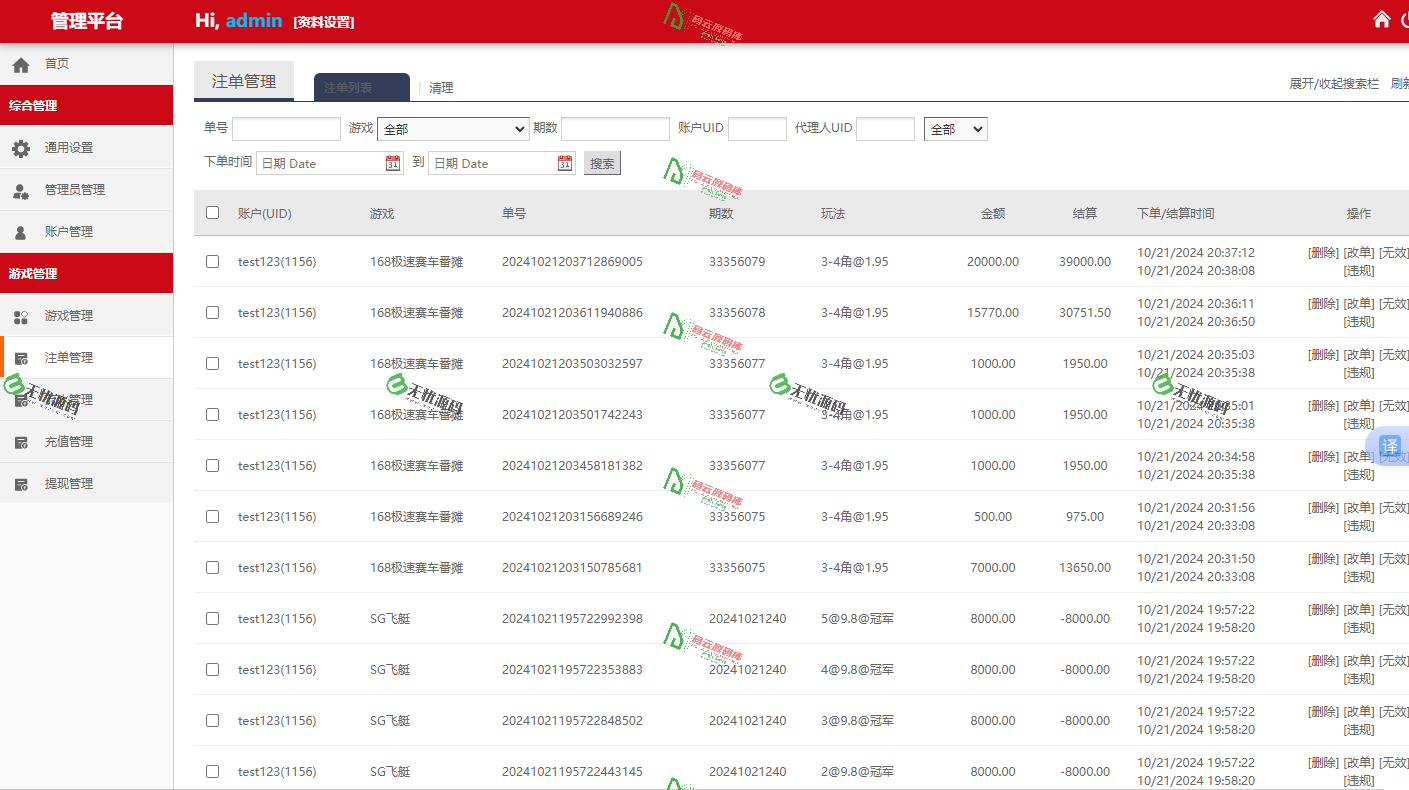Click the power/logout icon top right

[x=1405, y=19]
